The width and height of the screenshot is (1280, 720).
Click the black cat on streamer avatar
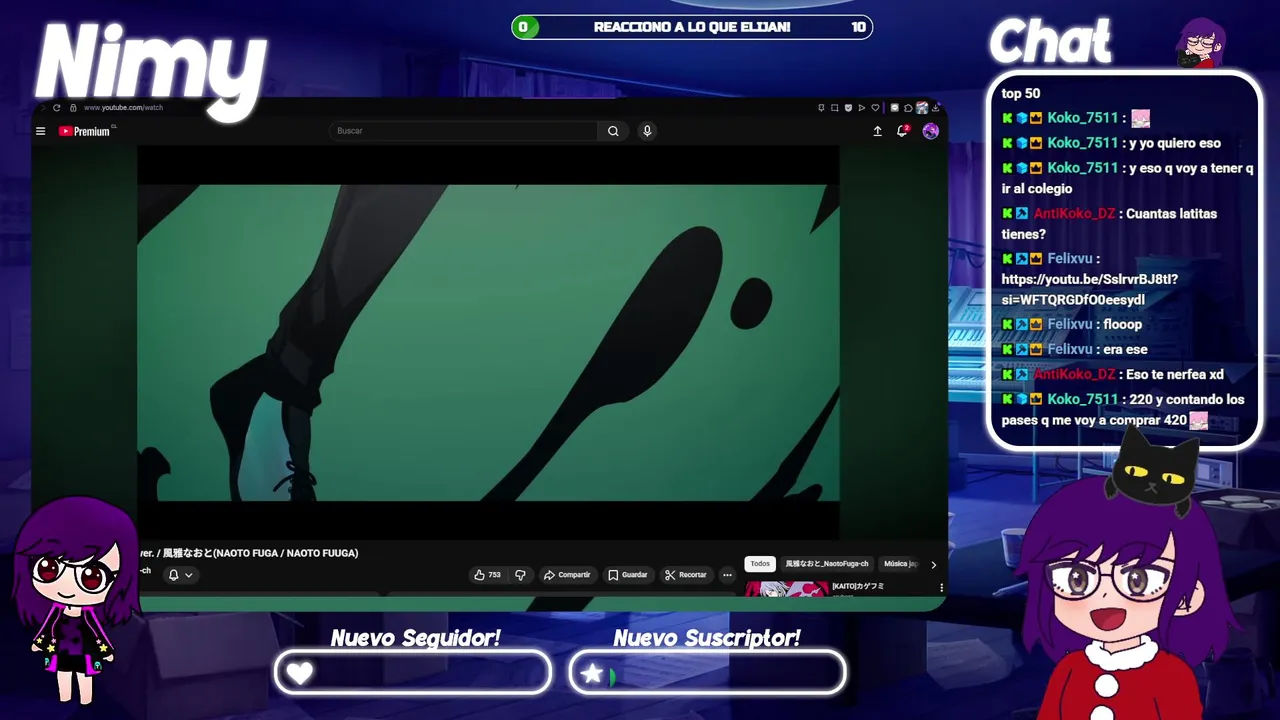click(1153, 472)
